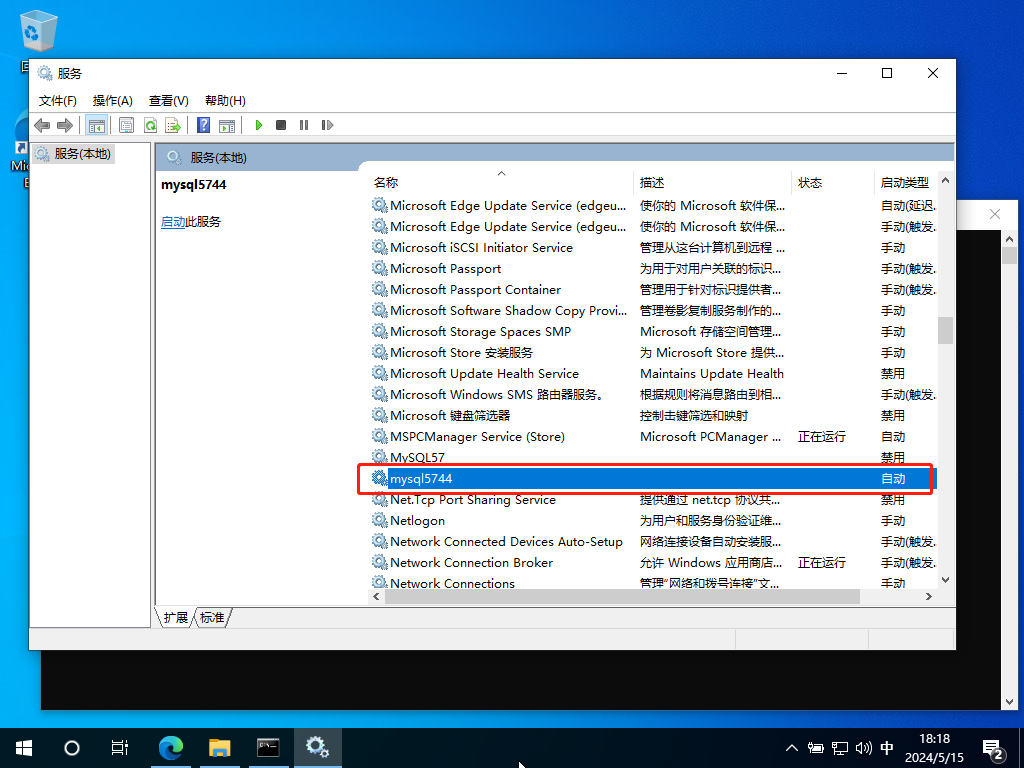Switch to the 标准 tab
This screenshot has width=1024, height=768.
(x=212, y=618)
